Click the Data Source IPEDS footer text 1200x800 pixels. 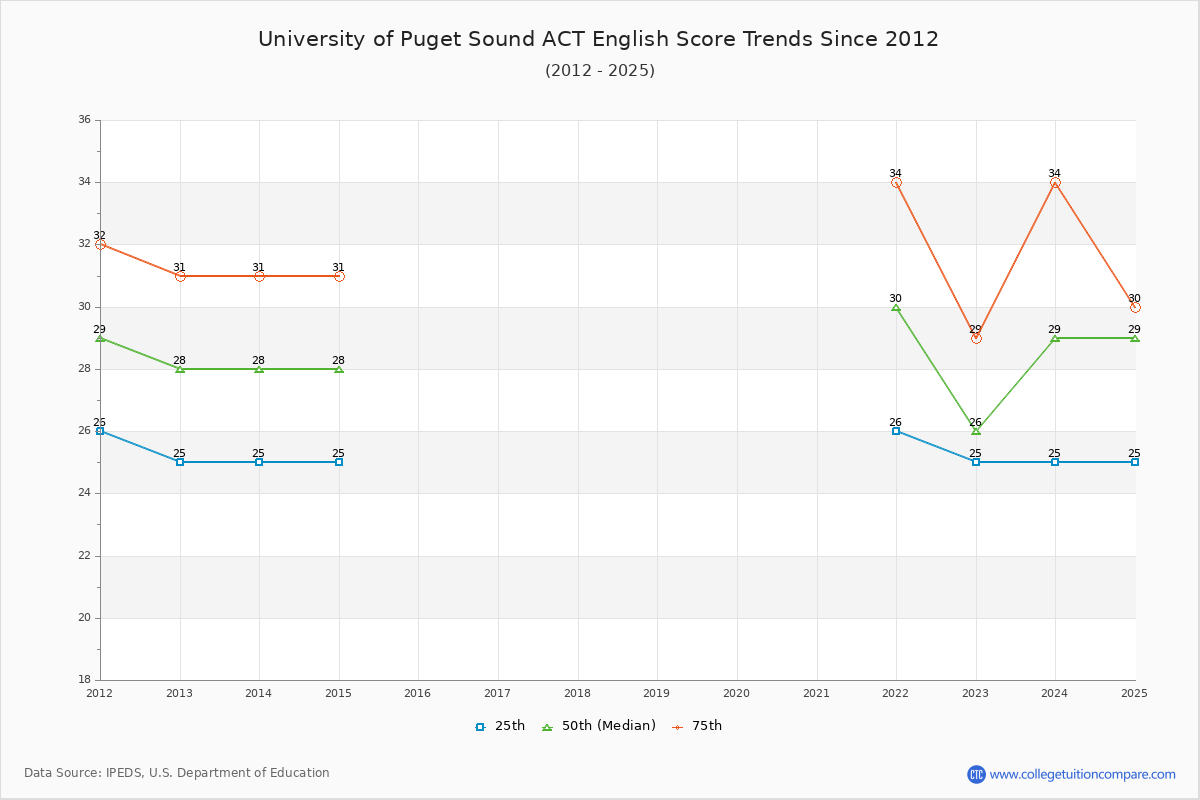pos(177,773)
